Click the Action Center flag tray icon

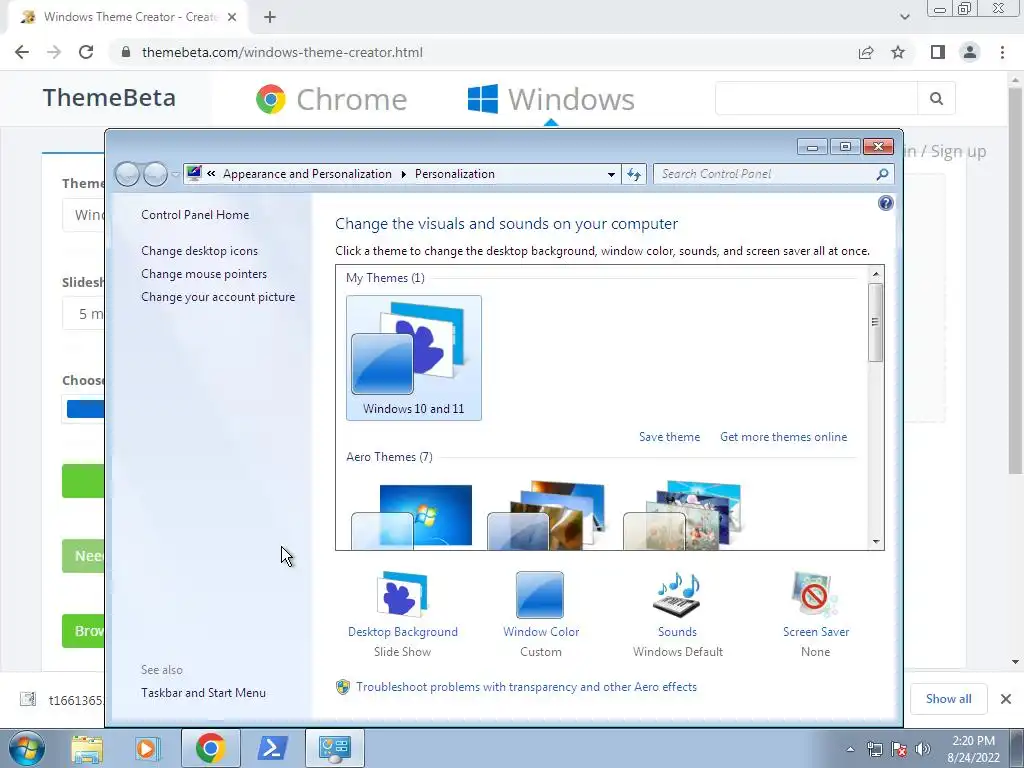point(899,749)
